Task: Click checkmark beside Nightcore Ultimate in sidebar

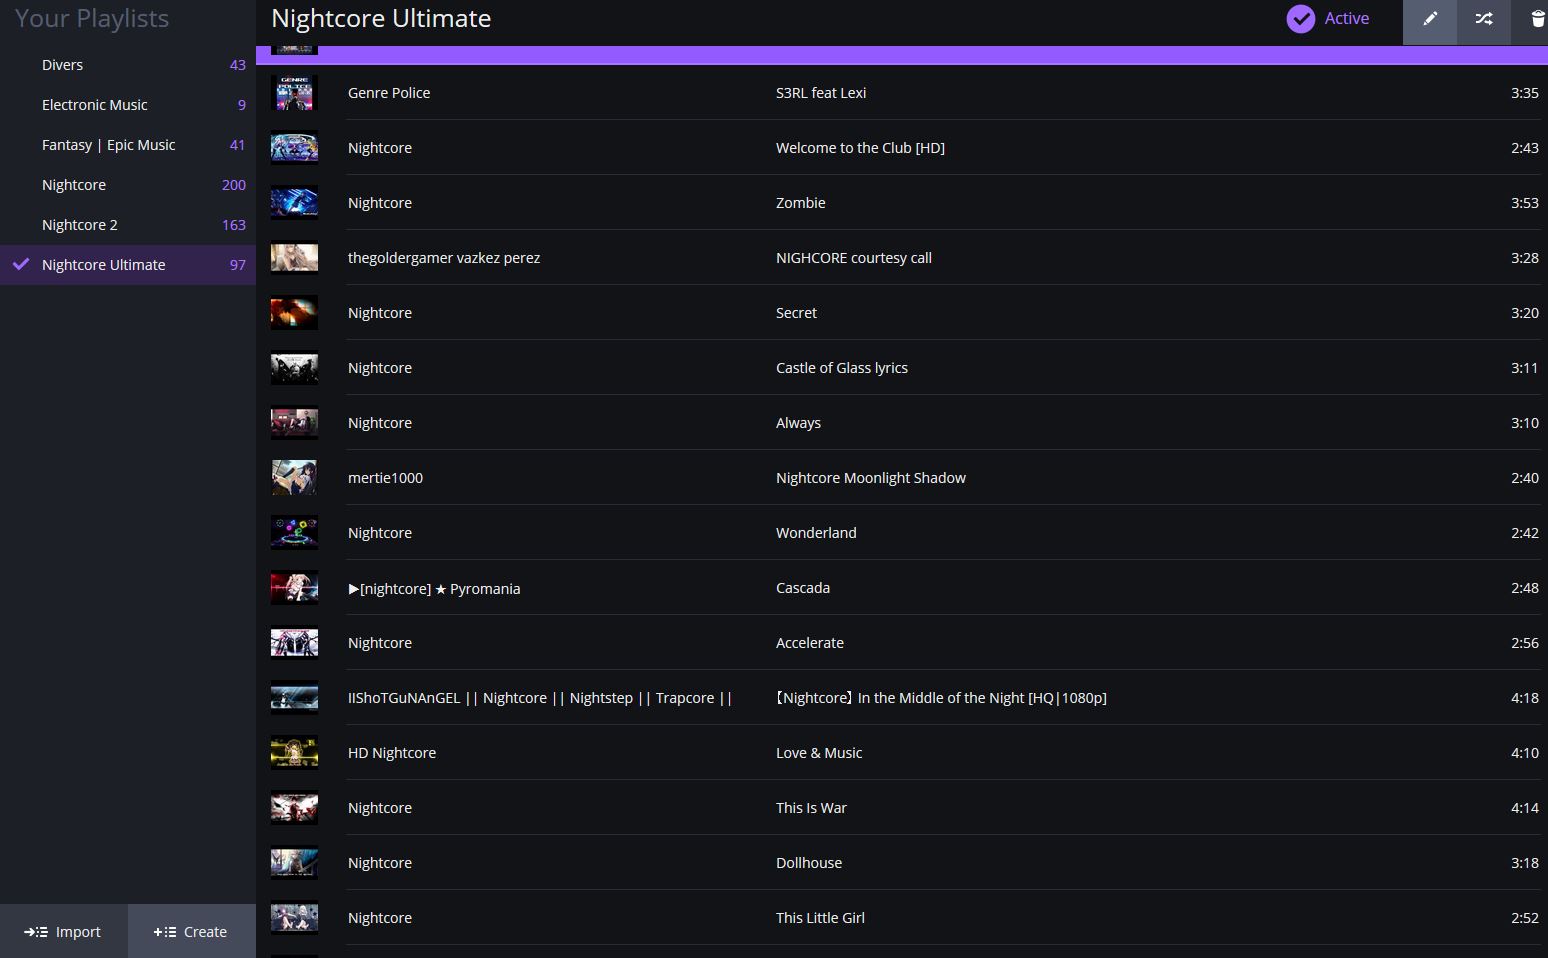Action: [x=21, y=265]
